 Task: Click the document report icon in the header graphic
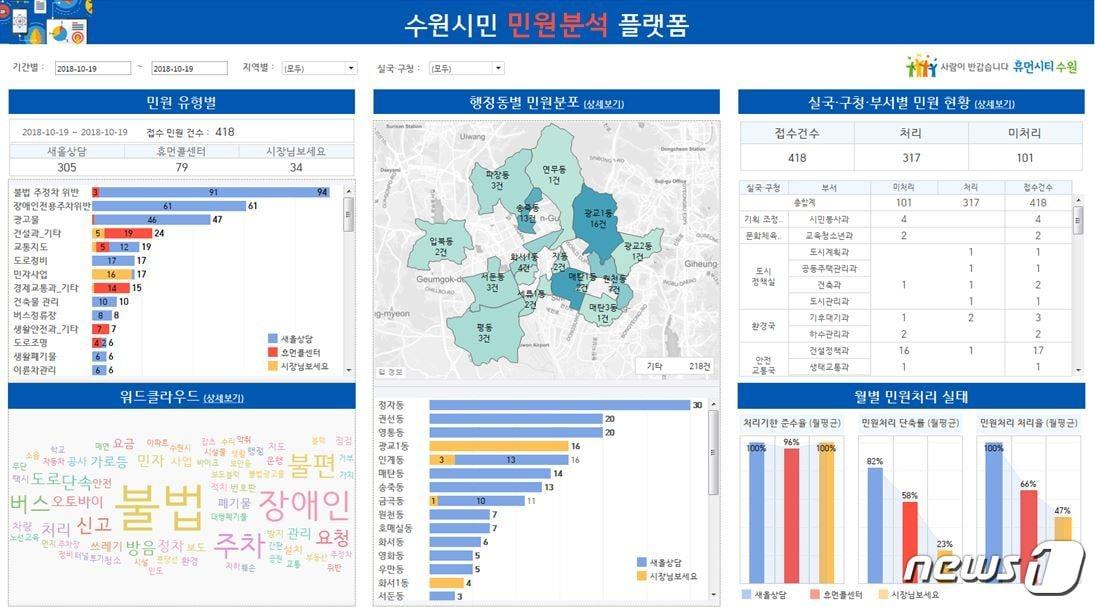[x=40, y=8]
